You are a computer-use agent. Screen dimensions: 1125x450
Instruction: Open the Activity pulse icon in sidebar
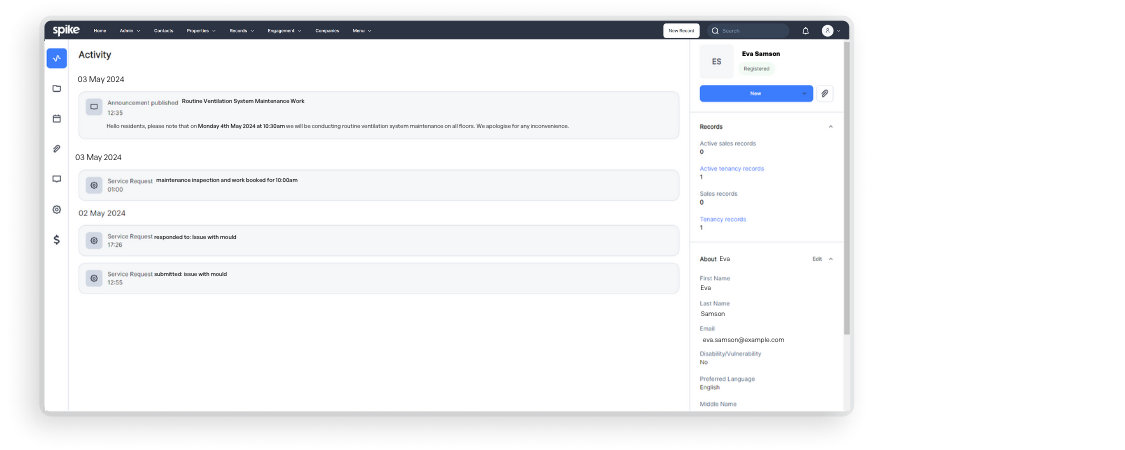(57, 58)
